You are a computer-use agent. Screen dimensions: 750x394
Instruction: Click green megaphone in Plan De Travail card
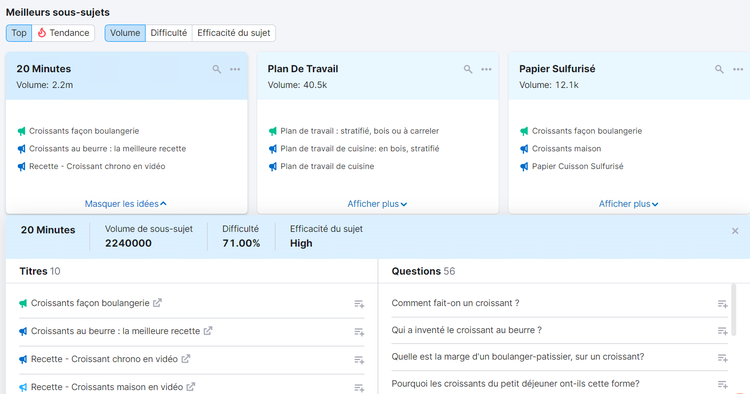click(273, 131)
